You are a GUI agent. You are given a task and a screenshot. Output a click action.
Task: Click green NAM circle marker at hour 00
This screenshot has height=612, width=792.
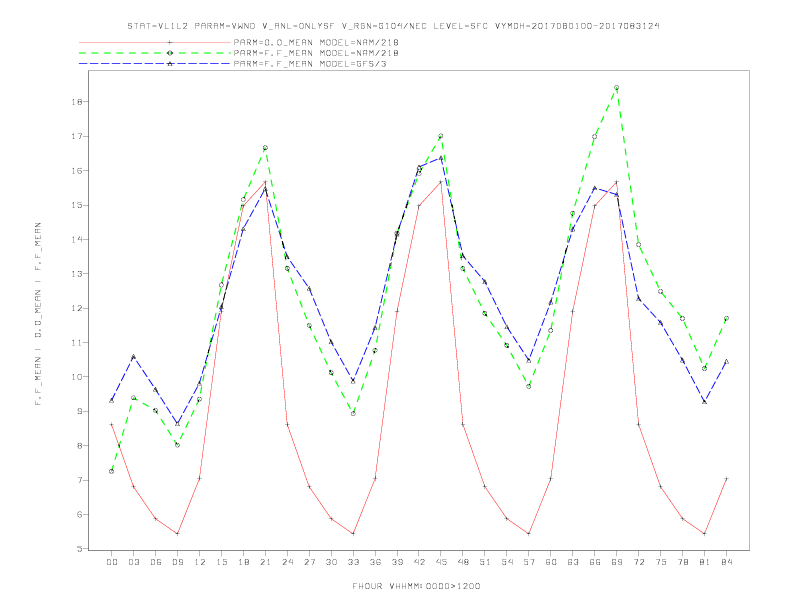coord(112,471)
